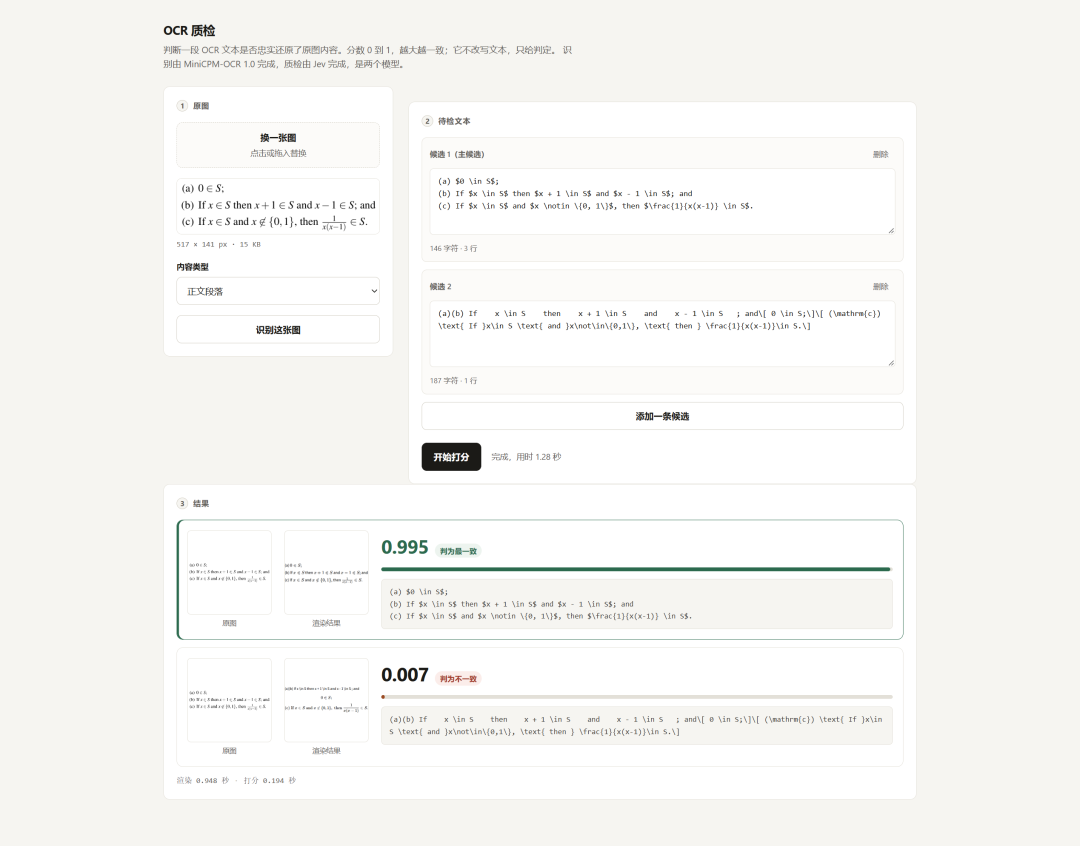Click the text block in the 0.995 result

click(636, 604)
